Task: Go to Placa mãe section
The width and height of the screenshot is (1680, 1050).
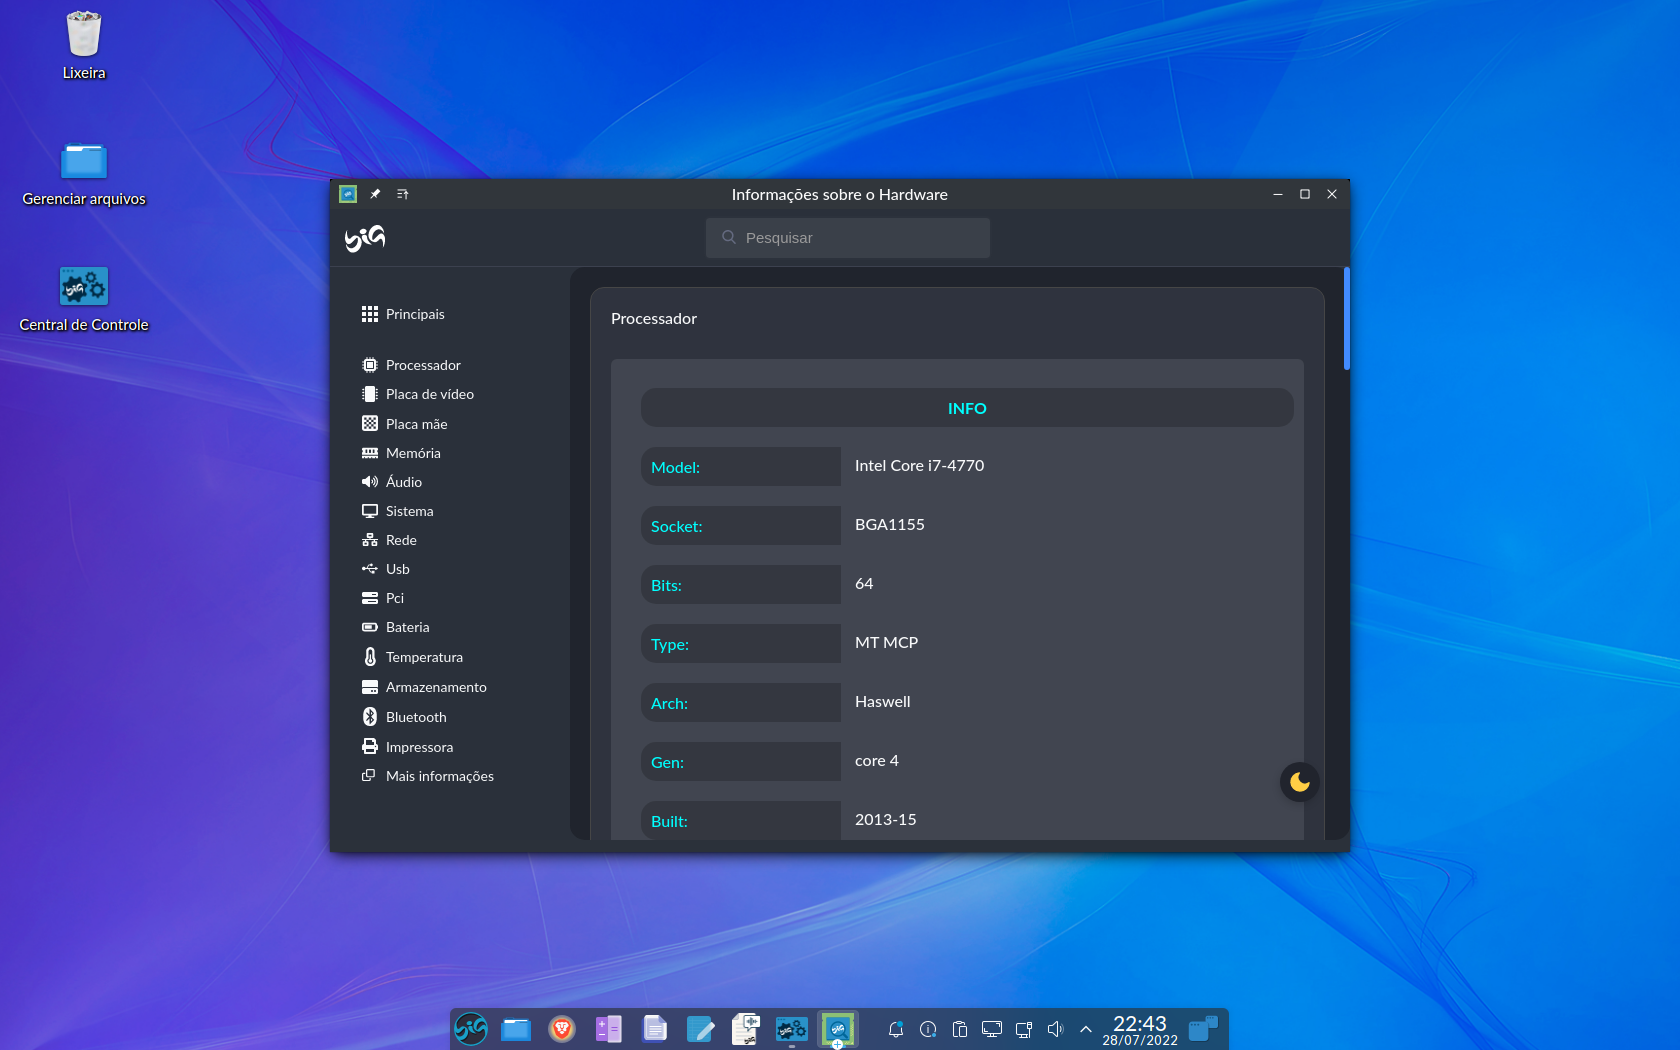Action: pos(404,424)
